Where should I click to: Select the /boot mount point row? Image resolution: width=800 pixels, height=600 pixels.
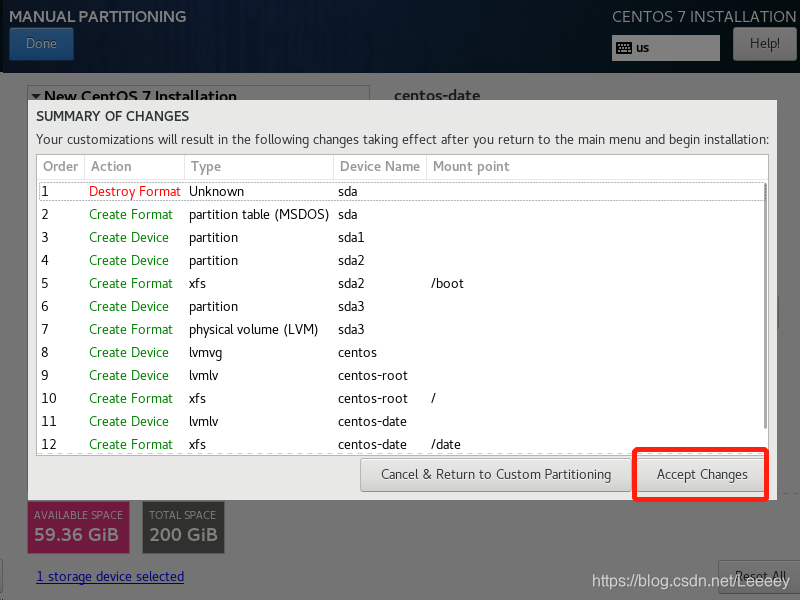(x=402, y=283)
